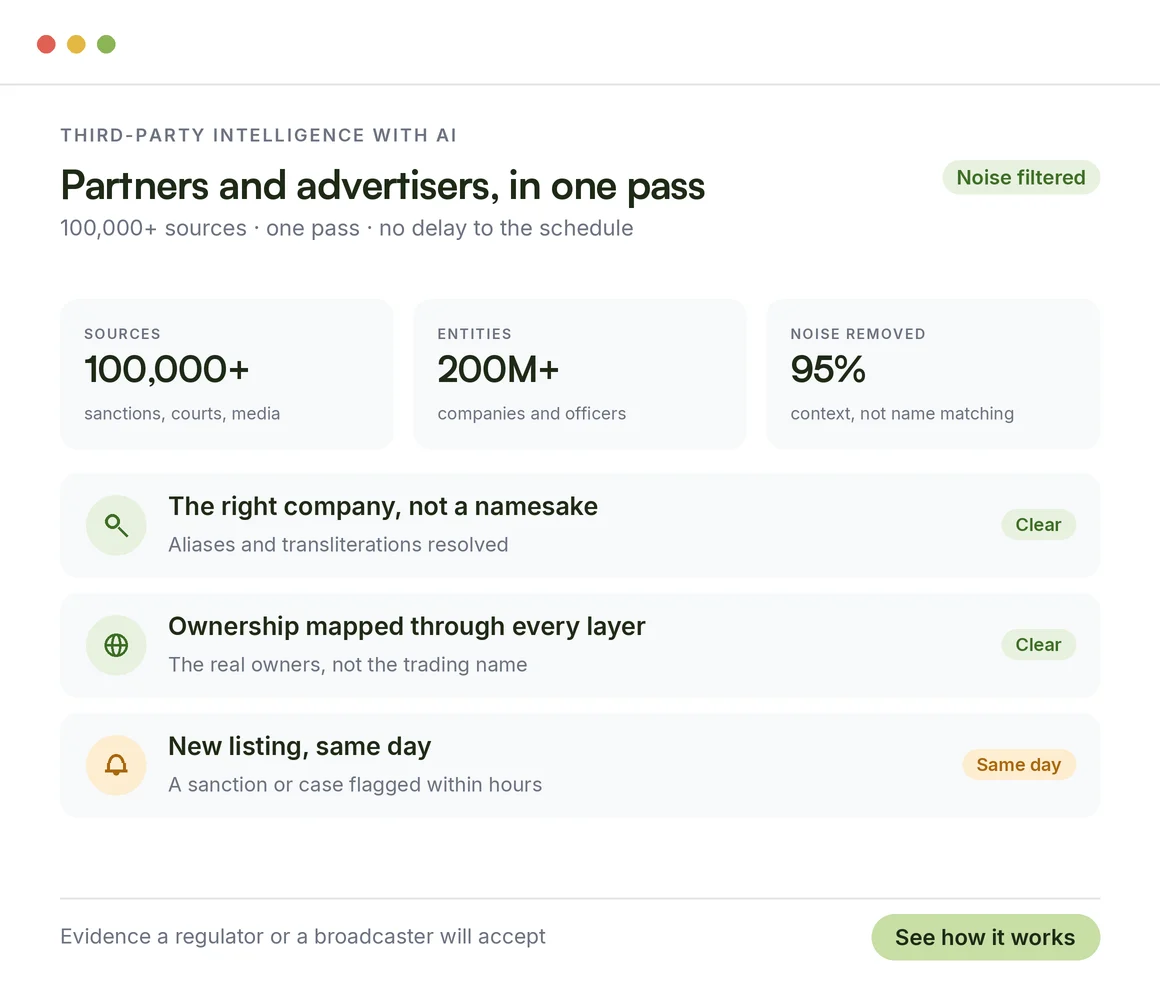Click the 'Partners and advertisers, in one pass' heading
Viewport: 1160px width, 1000px height.
click(382, 185)
